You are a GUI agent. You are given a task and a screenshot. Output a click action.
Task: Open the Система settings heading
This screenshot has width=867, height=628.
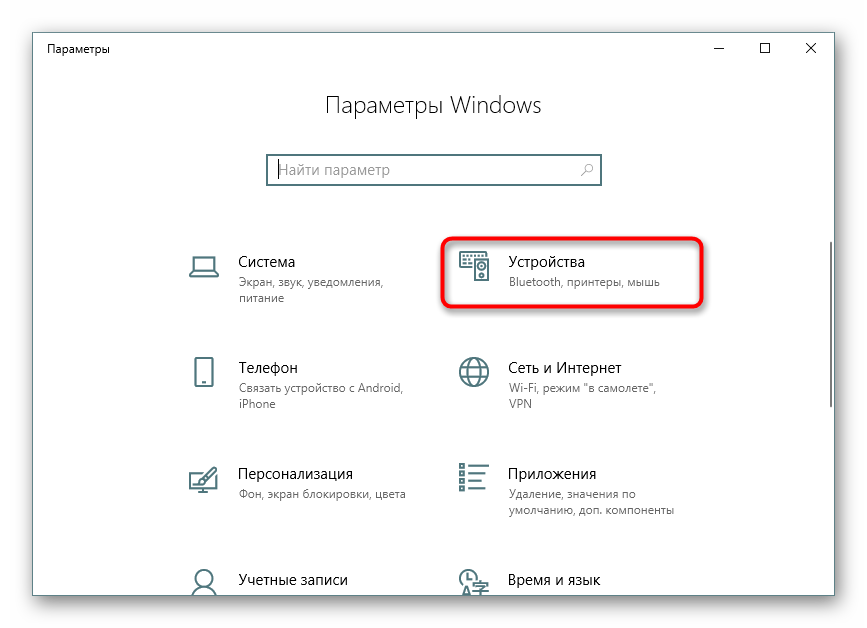point(267,262)
